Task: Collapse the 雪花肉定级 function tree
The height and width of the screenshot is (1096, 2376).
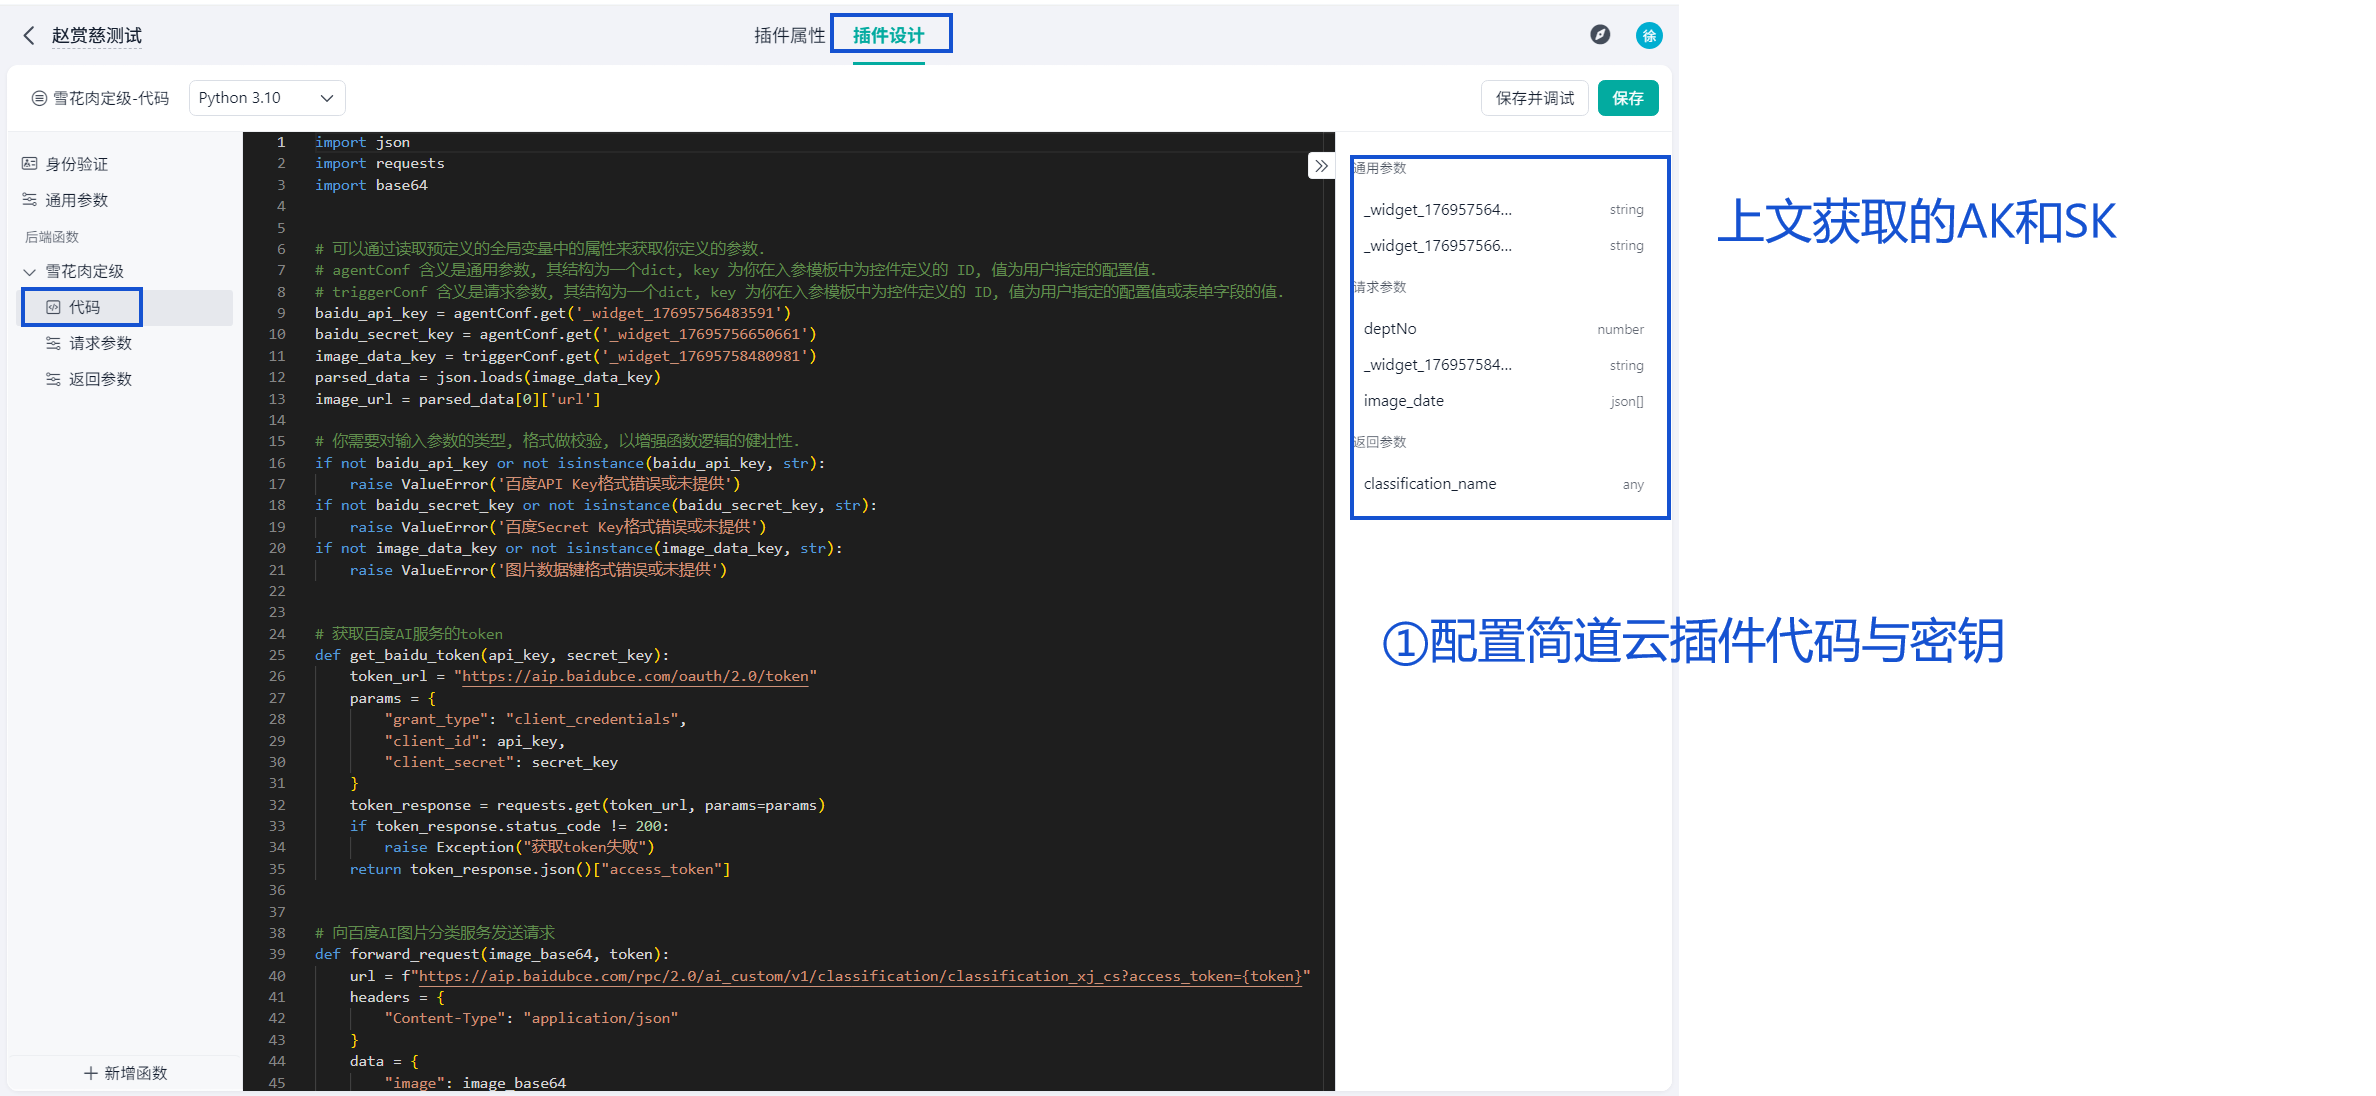Action: coord(29,272)
